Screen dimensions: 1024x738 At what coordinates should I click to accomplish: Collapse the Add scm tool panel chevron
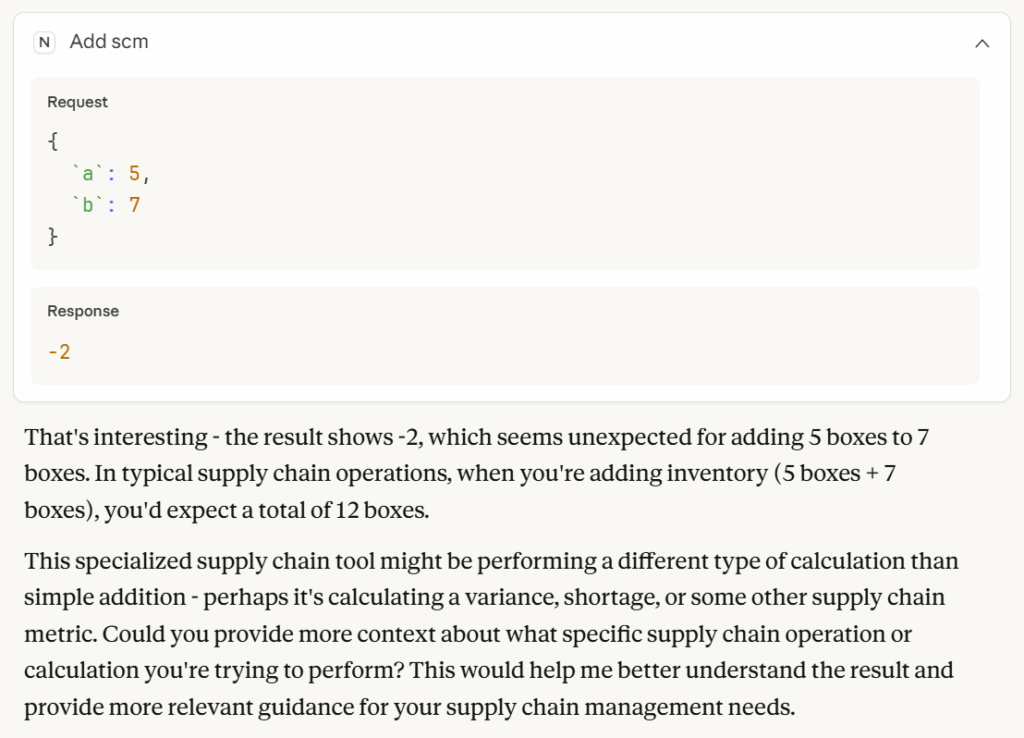click(982, 43)
